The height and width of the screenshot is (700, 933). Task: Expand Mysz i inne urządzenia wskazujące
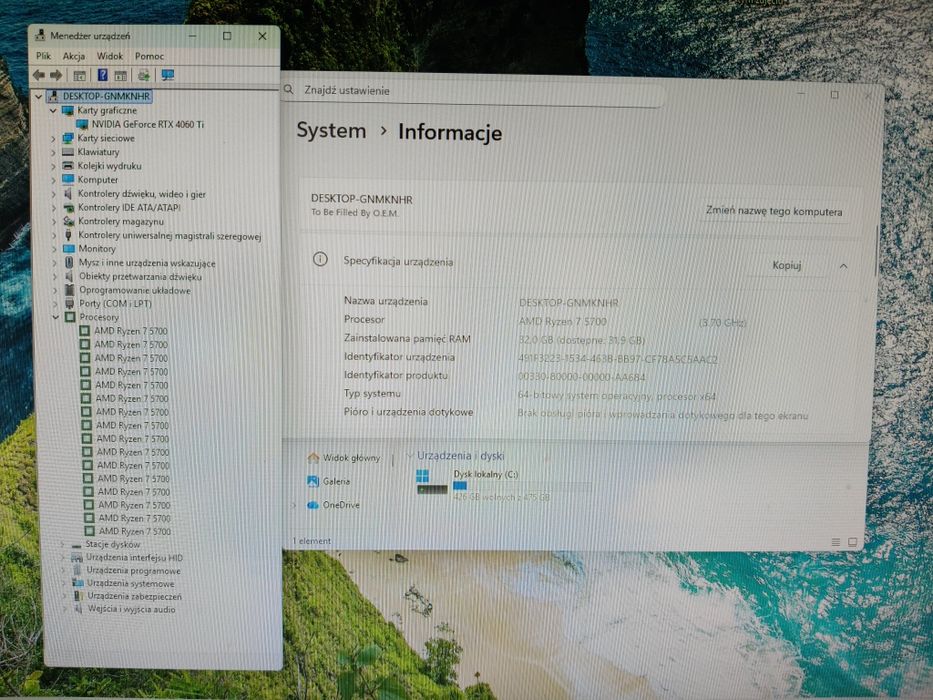55,262
